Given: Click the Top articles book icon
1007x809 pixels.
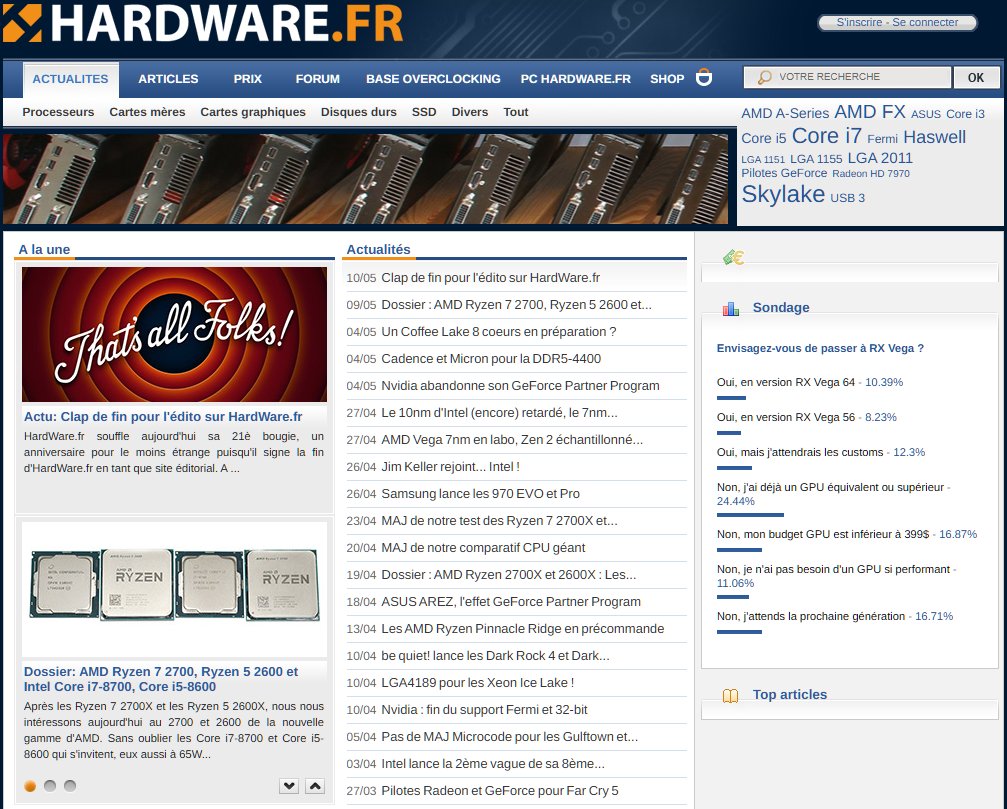Looking at the screenshot, I should tap(730, 694).
